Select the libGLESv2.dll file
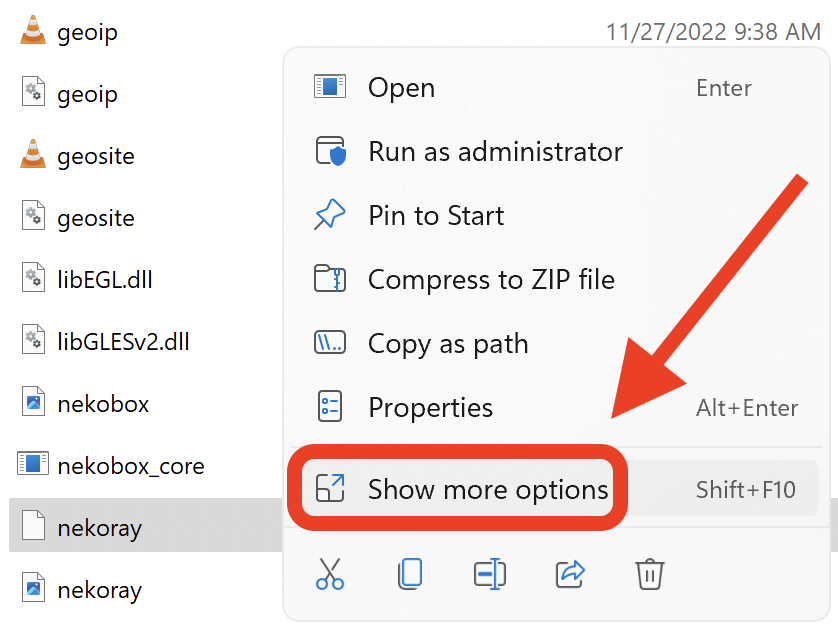 [122, 342]
